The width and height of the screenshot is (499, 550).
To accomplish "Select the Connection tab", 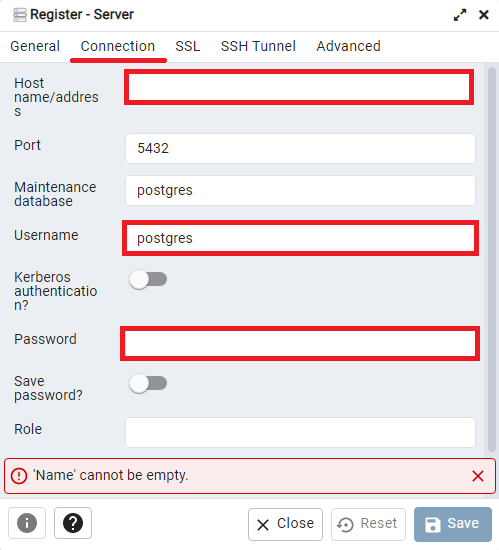I will point(118,46).
